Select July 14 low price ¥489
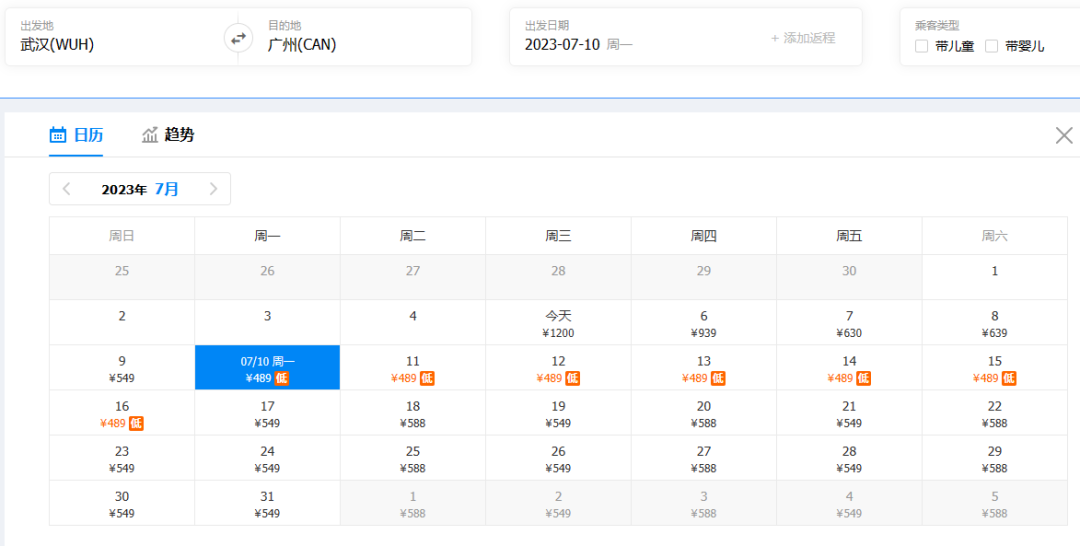The height and width of the screenshot is (546, 1080). (x=849, y=368)
